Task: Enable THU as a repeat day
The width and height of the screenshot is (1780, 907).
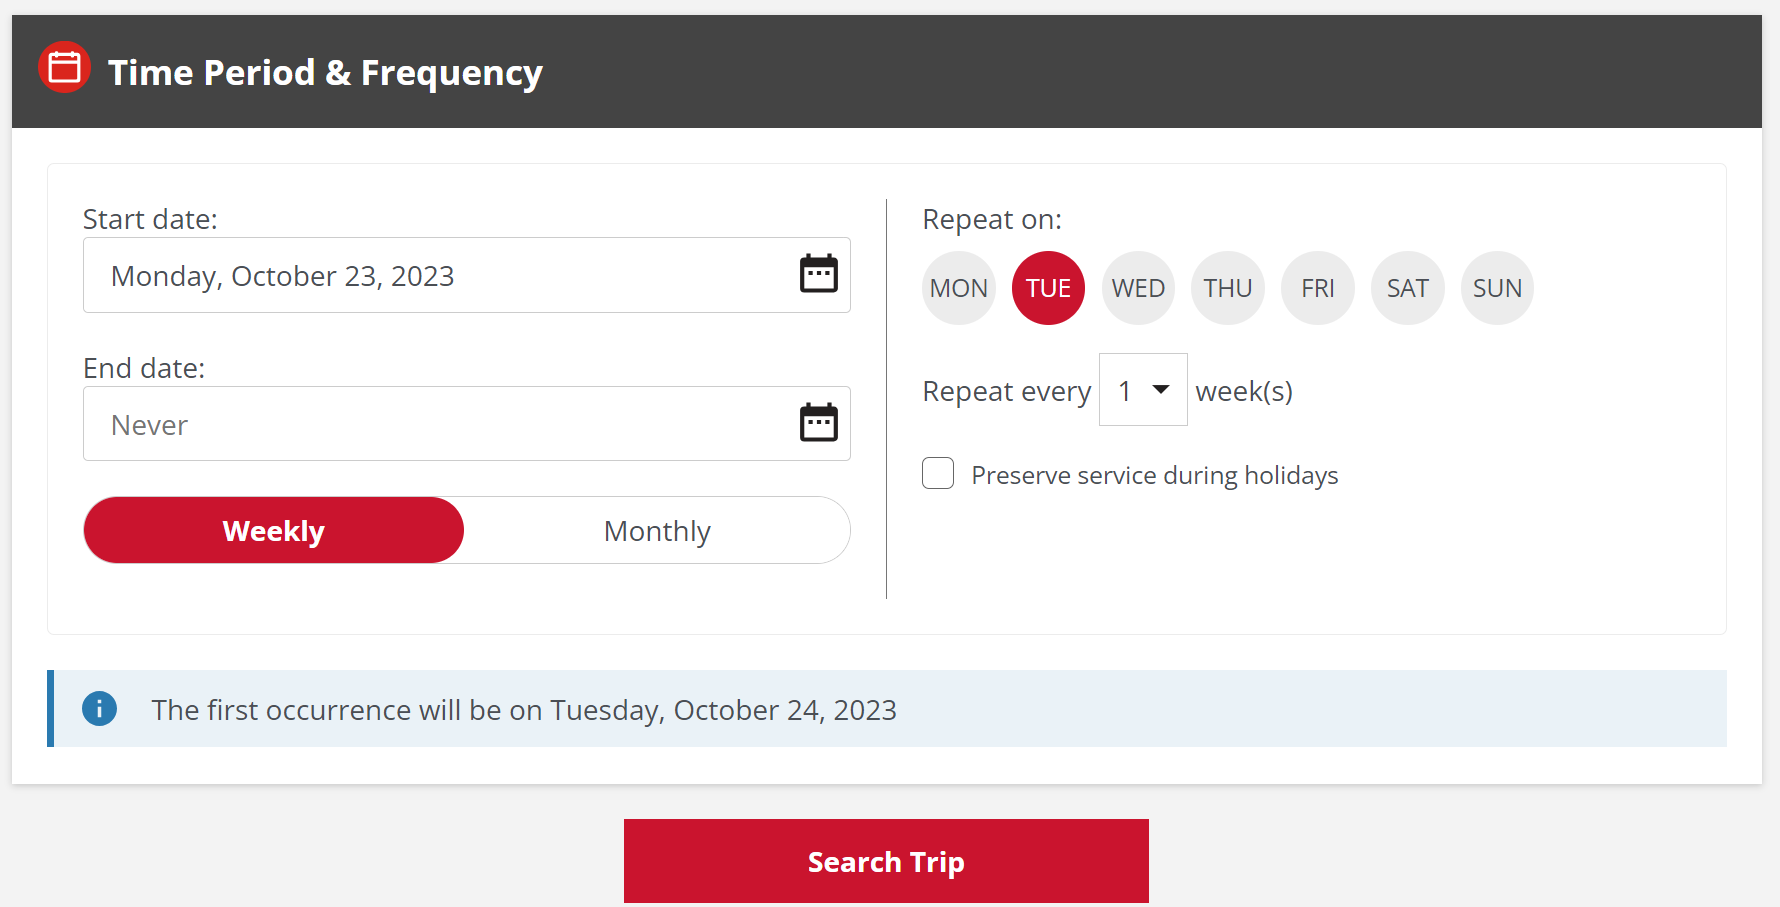Action: coord(1228,288)
